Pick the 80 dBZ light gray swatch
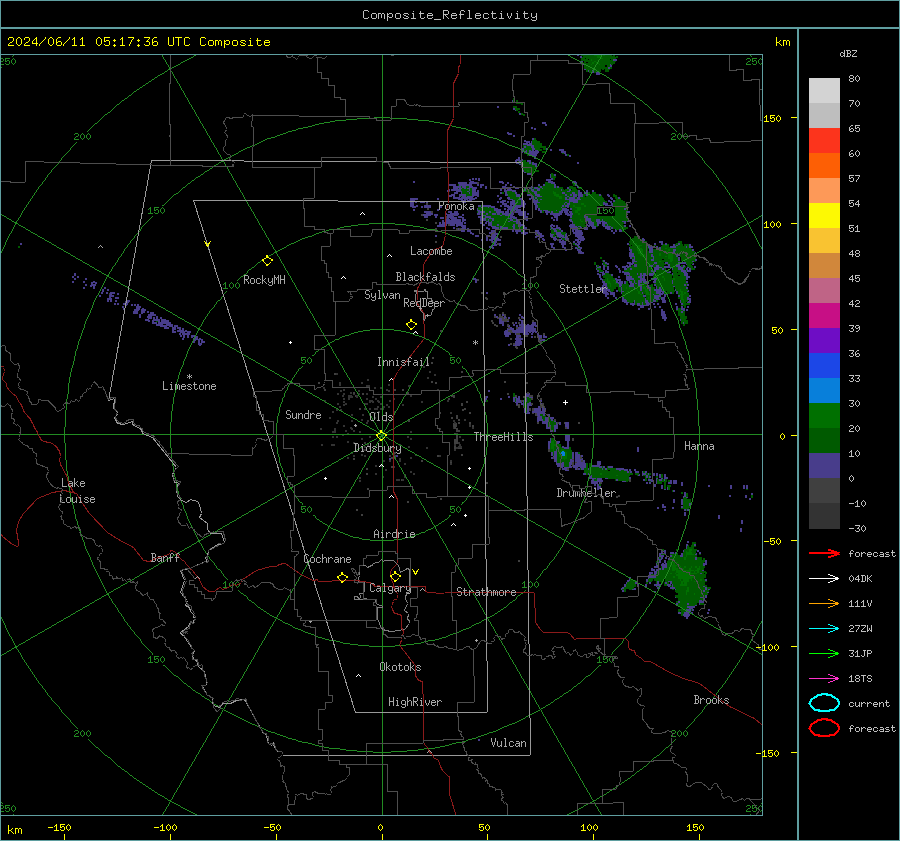The image size is (900, 841). tap(824, 90)
